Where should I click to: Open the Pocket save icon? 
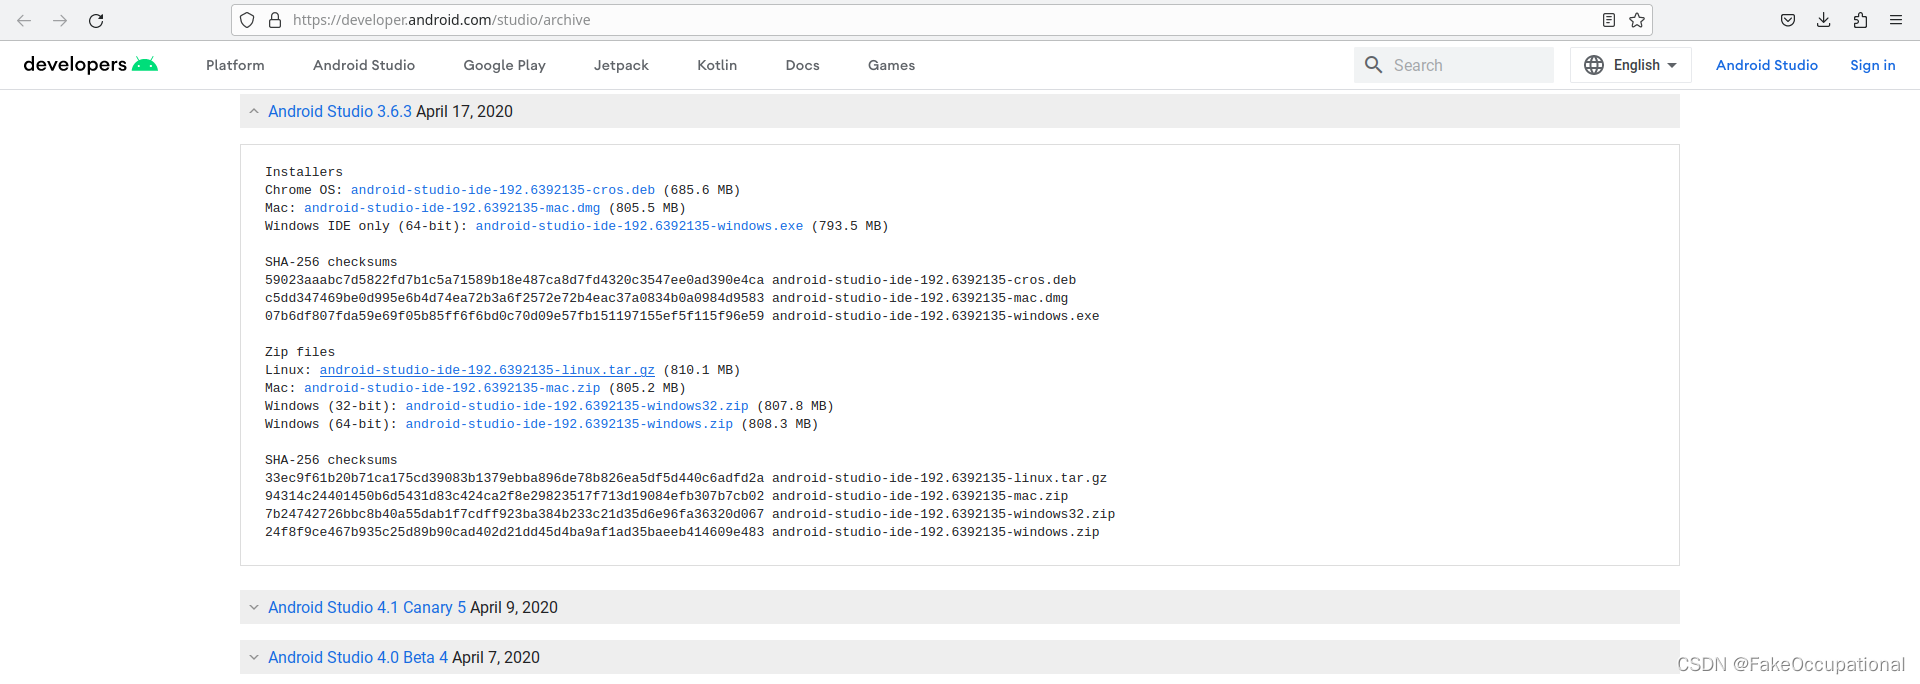click(x=1788, y=20)
